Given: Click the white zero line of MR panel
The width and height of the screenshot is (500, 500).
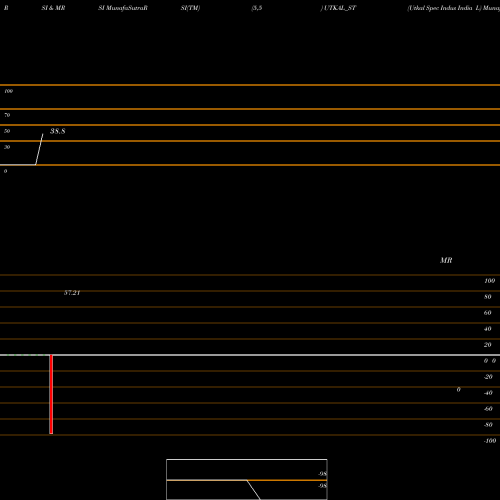Looking at the screenshot, I should (x=250, y=355).
